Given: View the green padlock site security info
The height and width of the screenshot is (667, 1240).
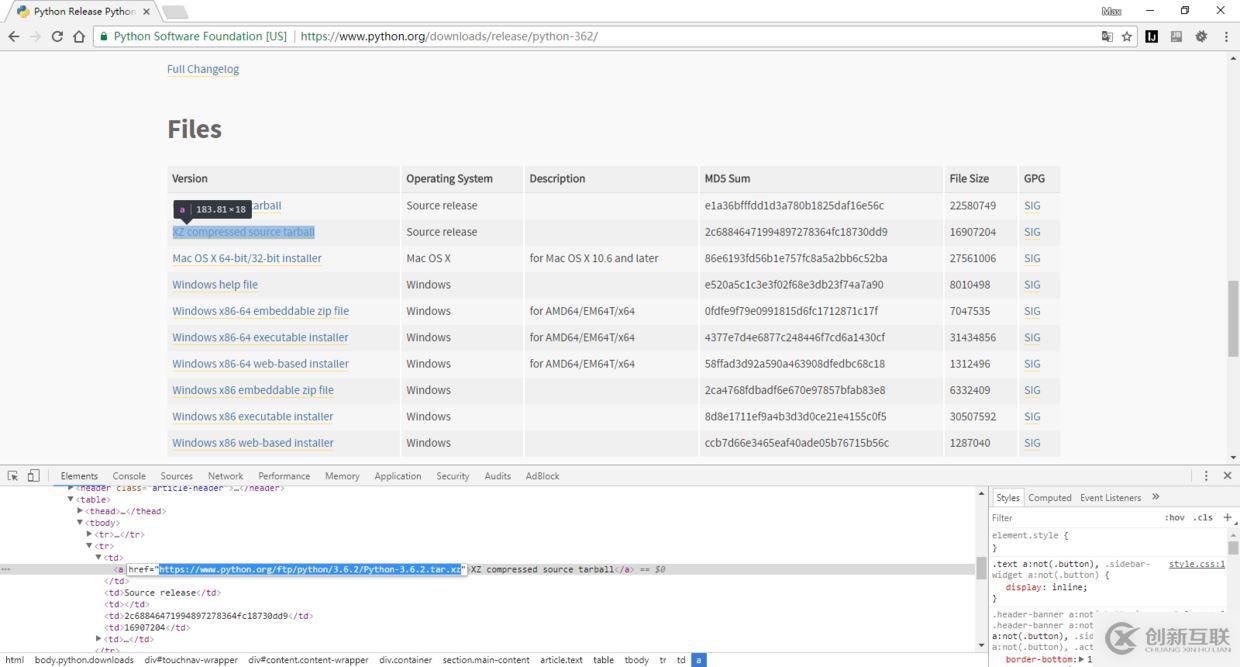Looking at the screenshot, I should 102,36.
